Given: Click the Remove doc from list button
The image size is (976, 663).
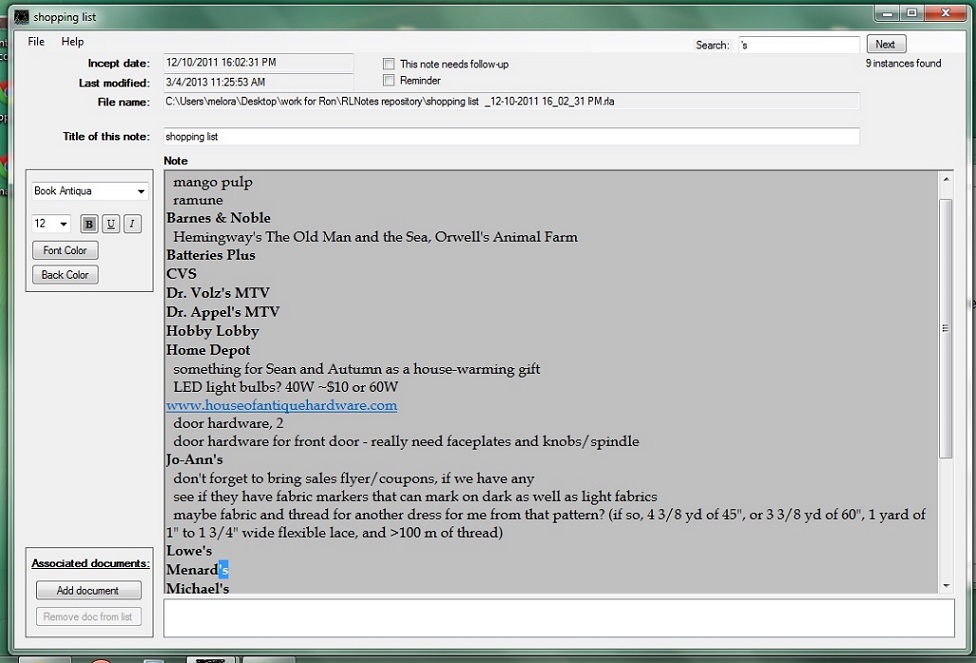Looking at the screenshot, I should 88,616.
